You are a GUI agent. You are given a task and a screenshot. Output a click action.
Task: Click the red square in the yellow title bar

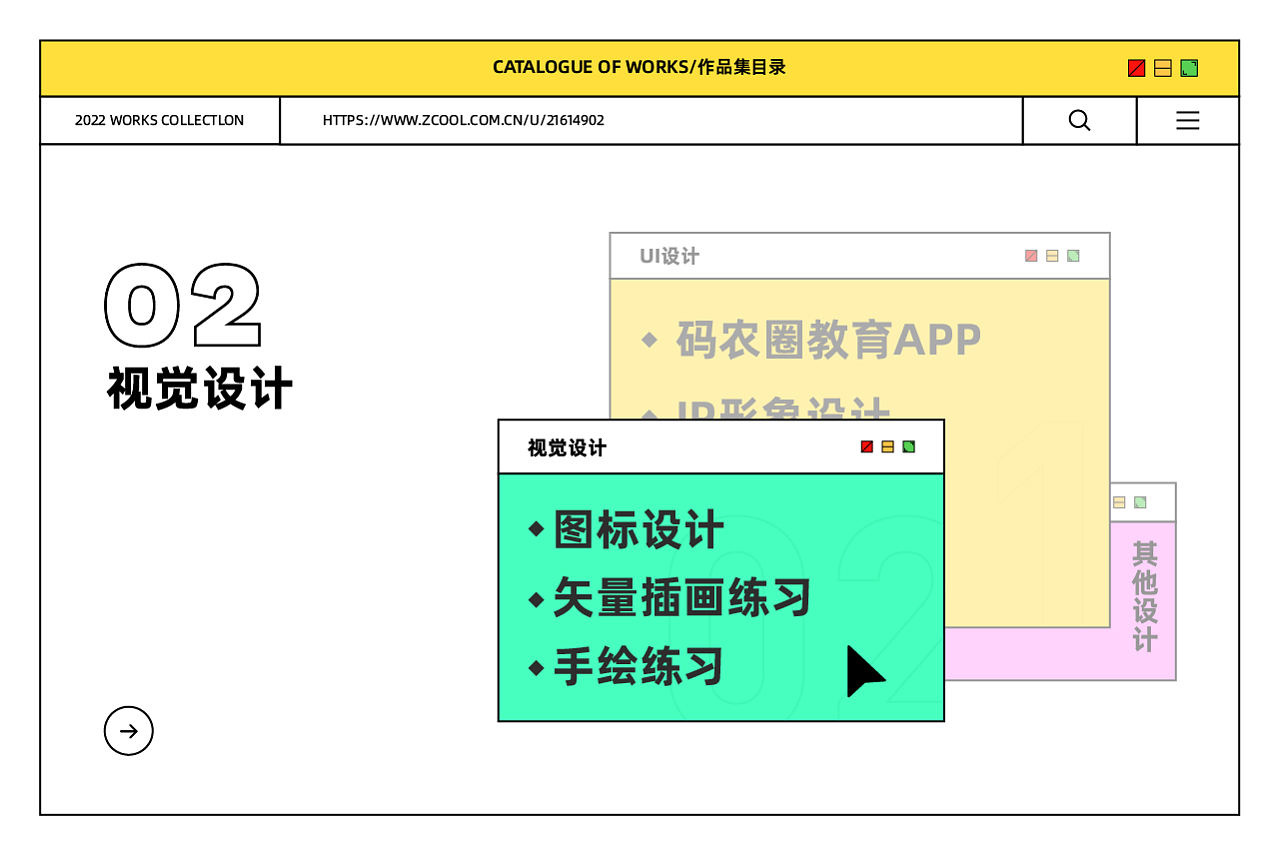coord(1136,68)
